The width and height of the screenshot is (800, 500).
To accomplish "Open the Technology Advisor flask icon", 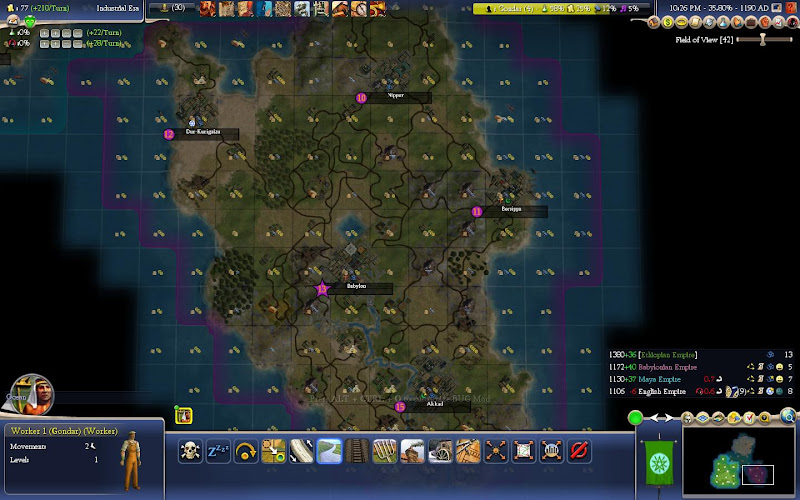I will pos(723,22).
